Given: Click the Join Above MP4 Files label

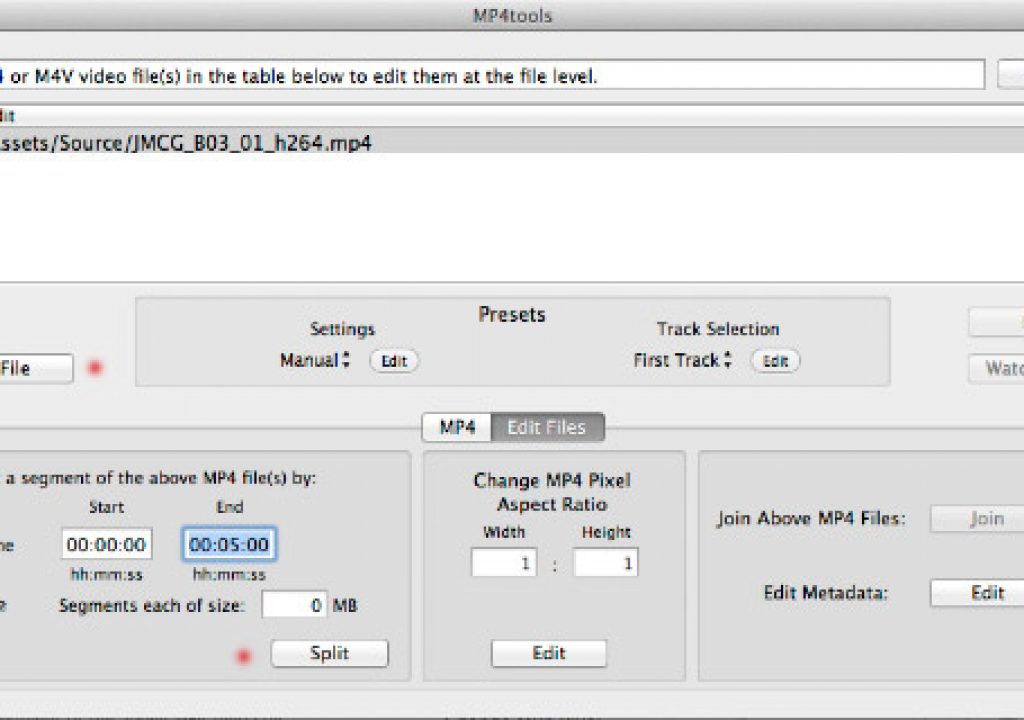Looking at the screenshot, I should pyautogui.click(x=812, y=519).
